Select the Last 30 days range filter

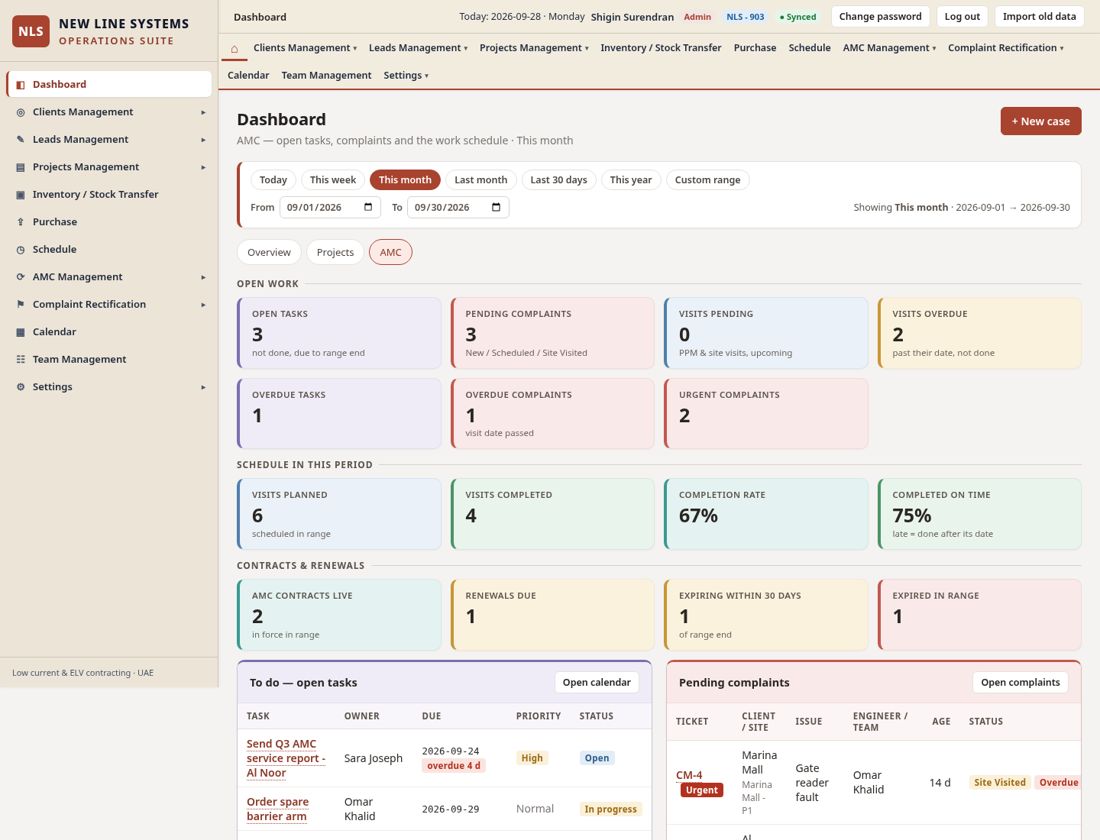tap(558, 180)
